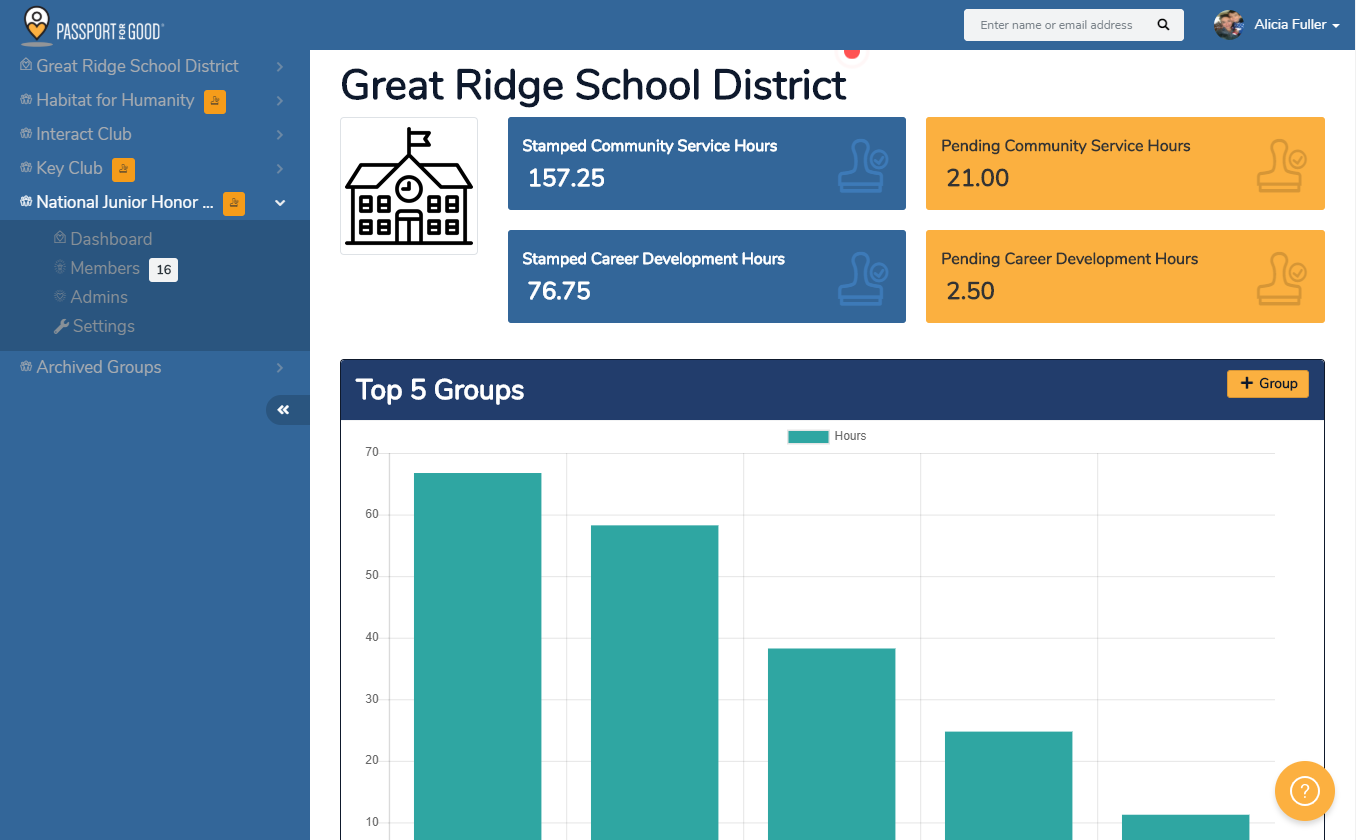Image resolution: width=1356 pixels, height=840 pixels.
Task: Click the magnifier search icon
Action: [1163, 25]
